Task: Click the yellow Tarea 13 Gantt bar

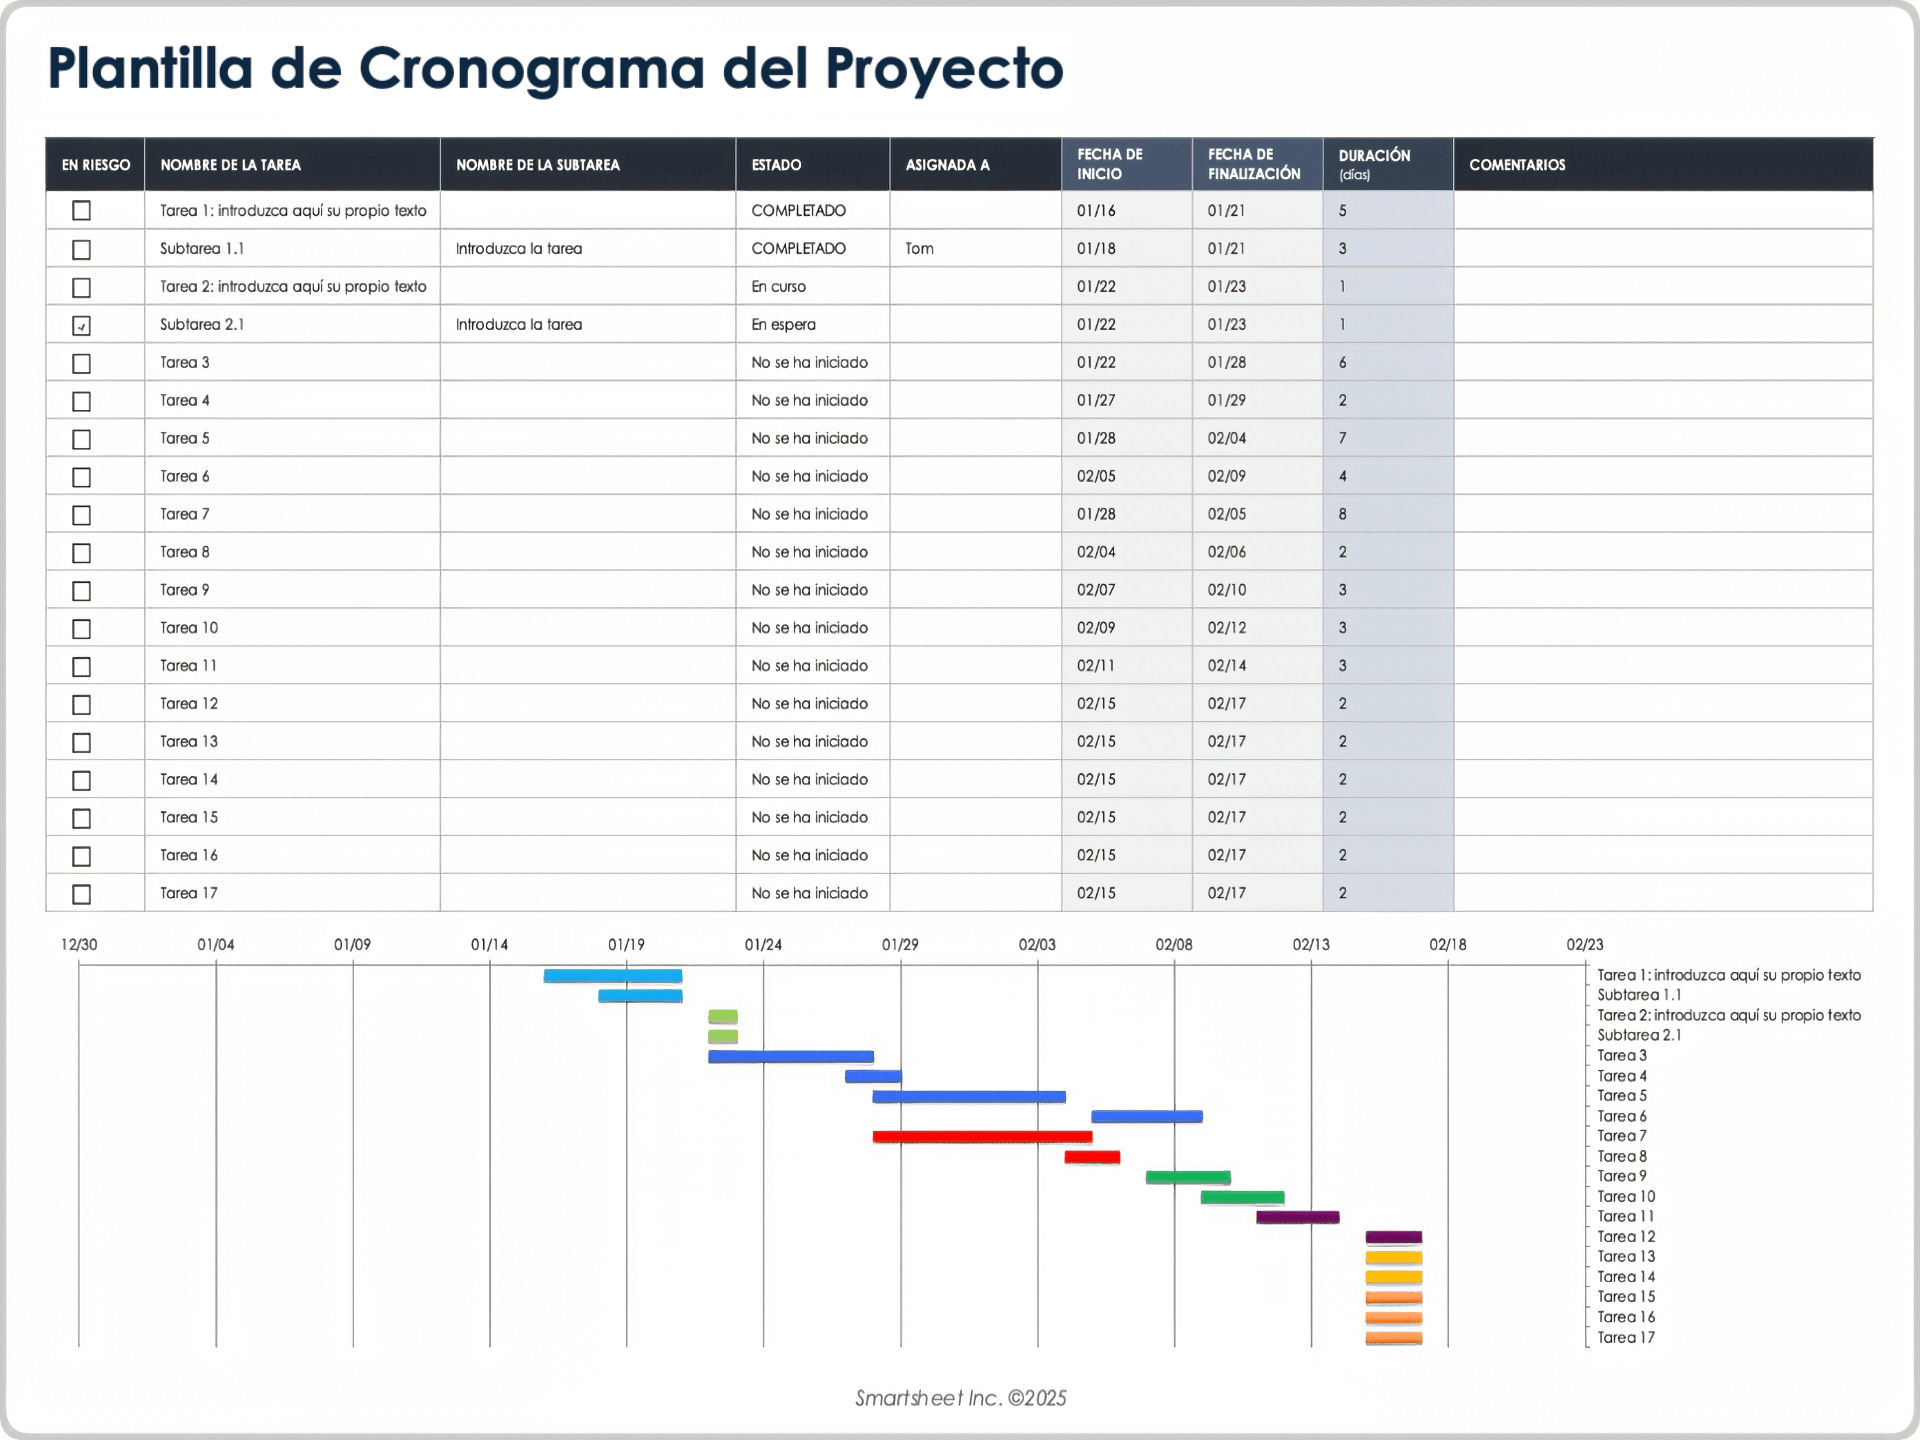Action: click(1394, 1257)
